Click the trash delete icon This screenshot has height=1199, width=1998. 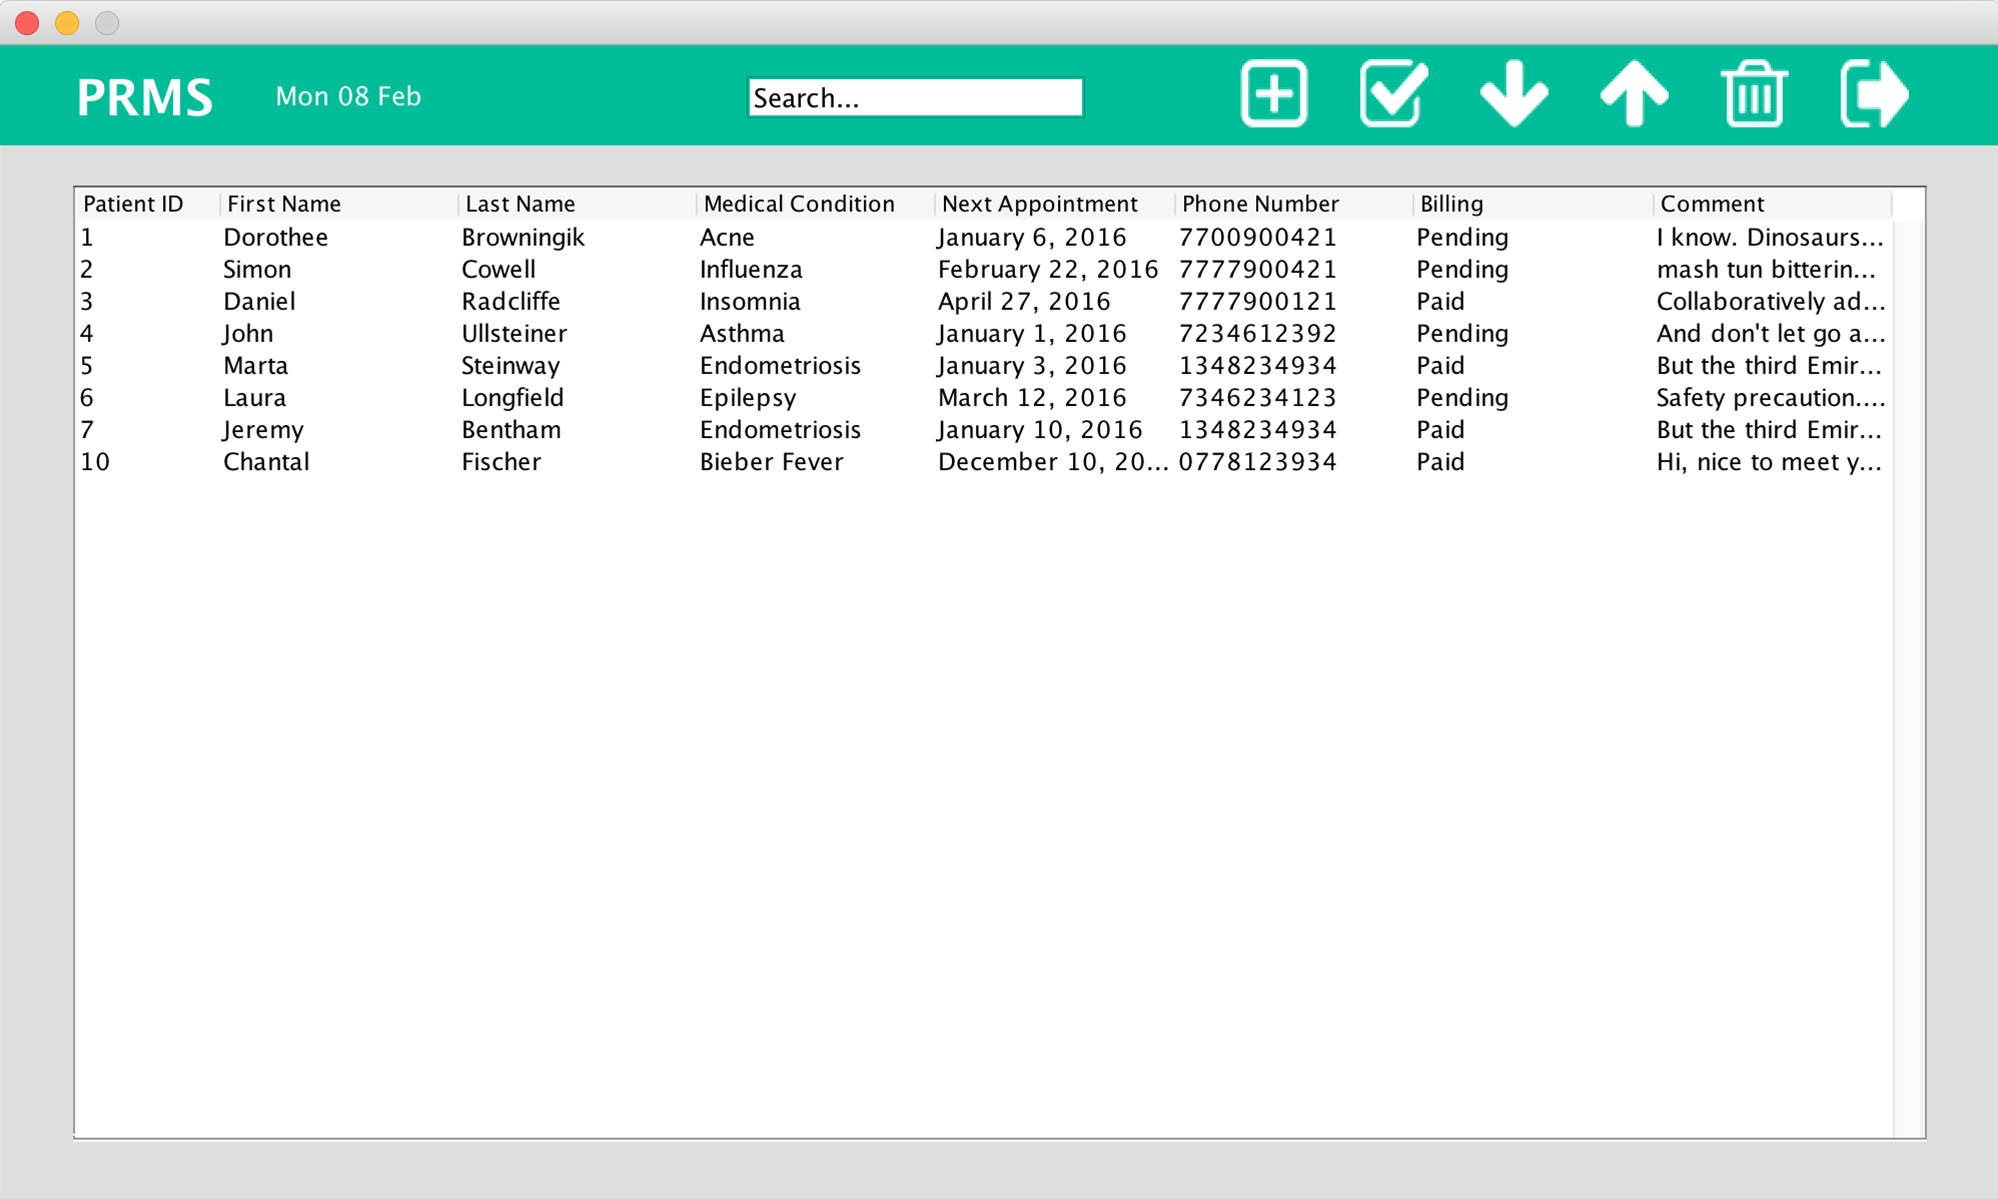point(1754,94)
